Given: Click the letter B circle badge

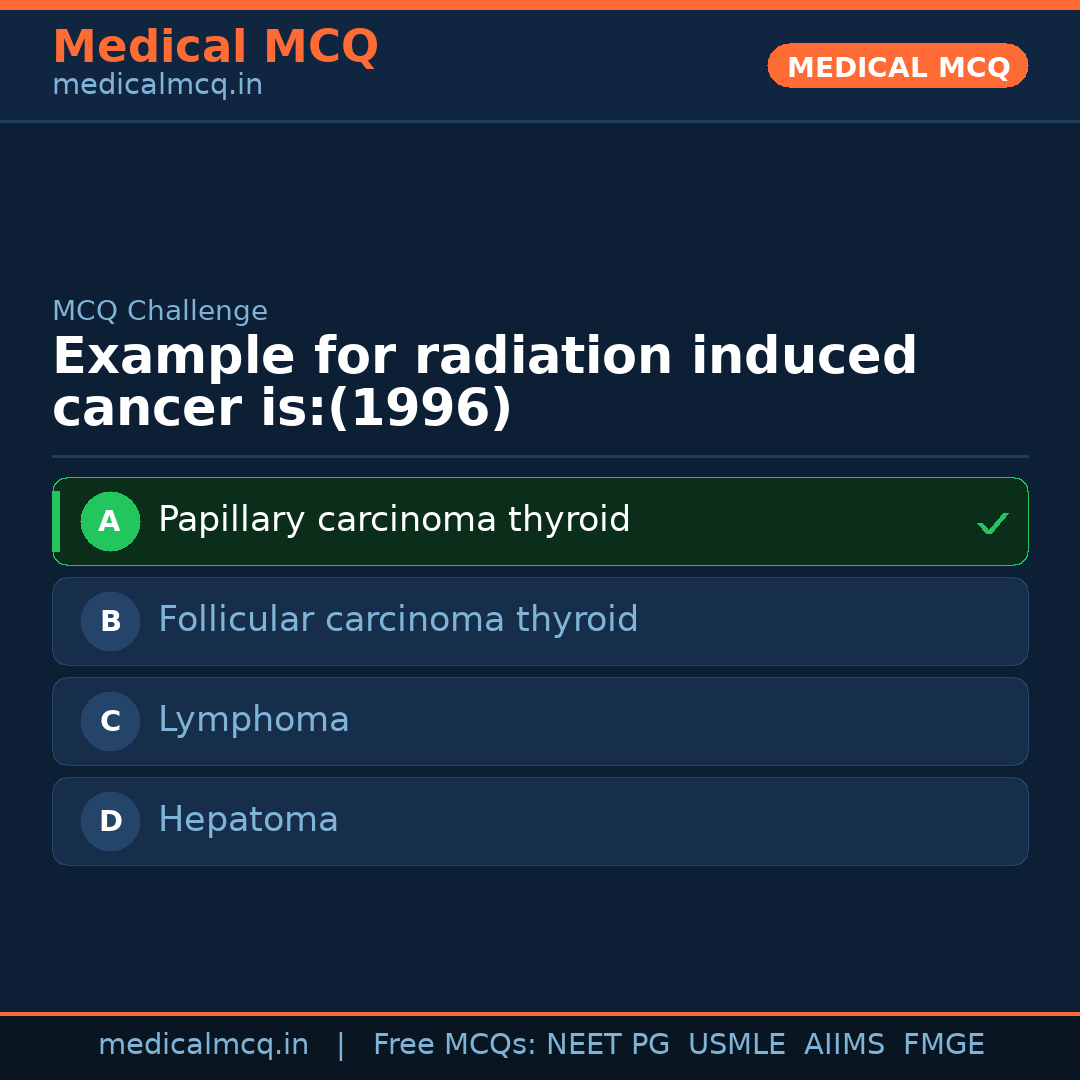Looking at the screenshot, I should 110,622.
